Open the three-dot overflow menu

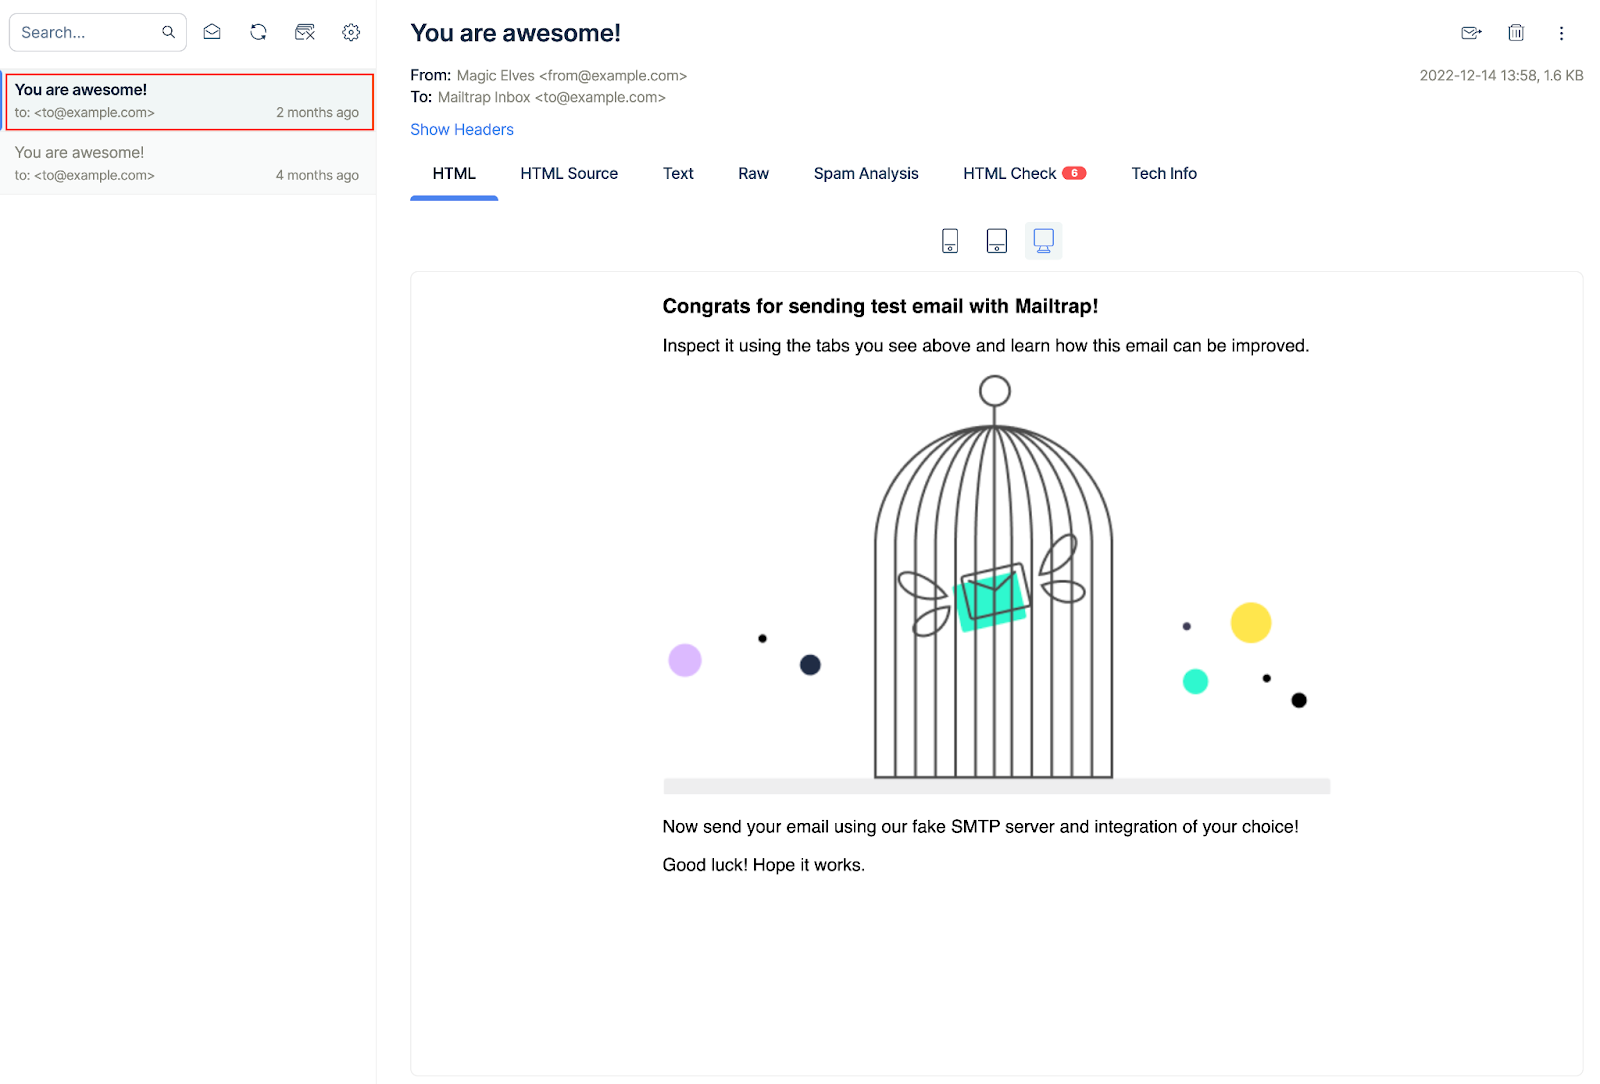pyautogui.click(x=1561, y=33)
